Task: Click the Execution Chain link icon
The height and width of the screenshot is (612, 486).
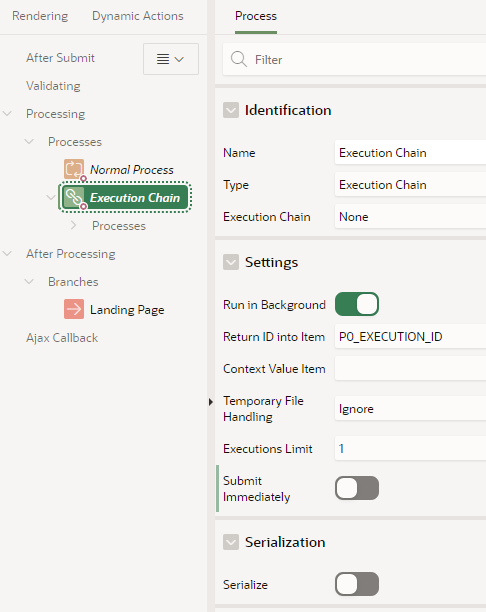Action: pyautogui.click(x=74, y=197)
